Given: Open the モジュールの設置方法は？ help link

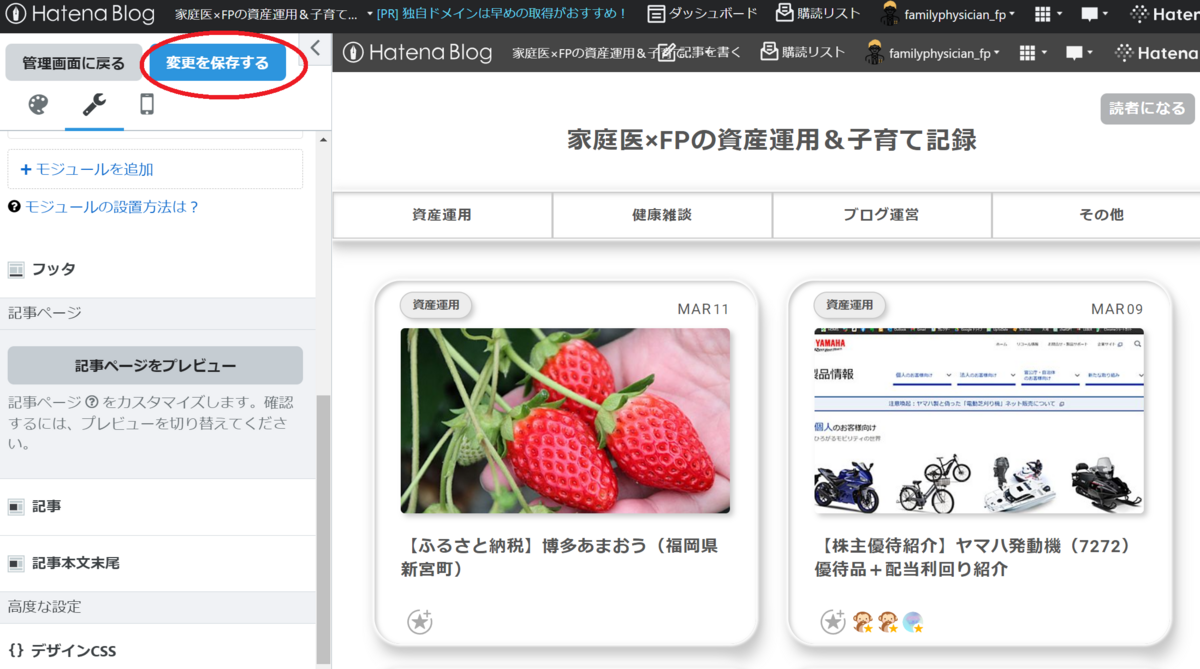Looking at the screenshot, I should click(112, 207).
